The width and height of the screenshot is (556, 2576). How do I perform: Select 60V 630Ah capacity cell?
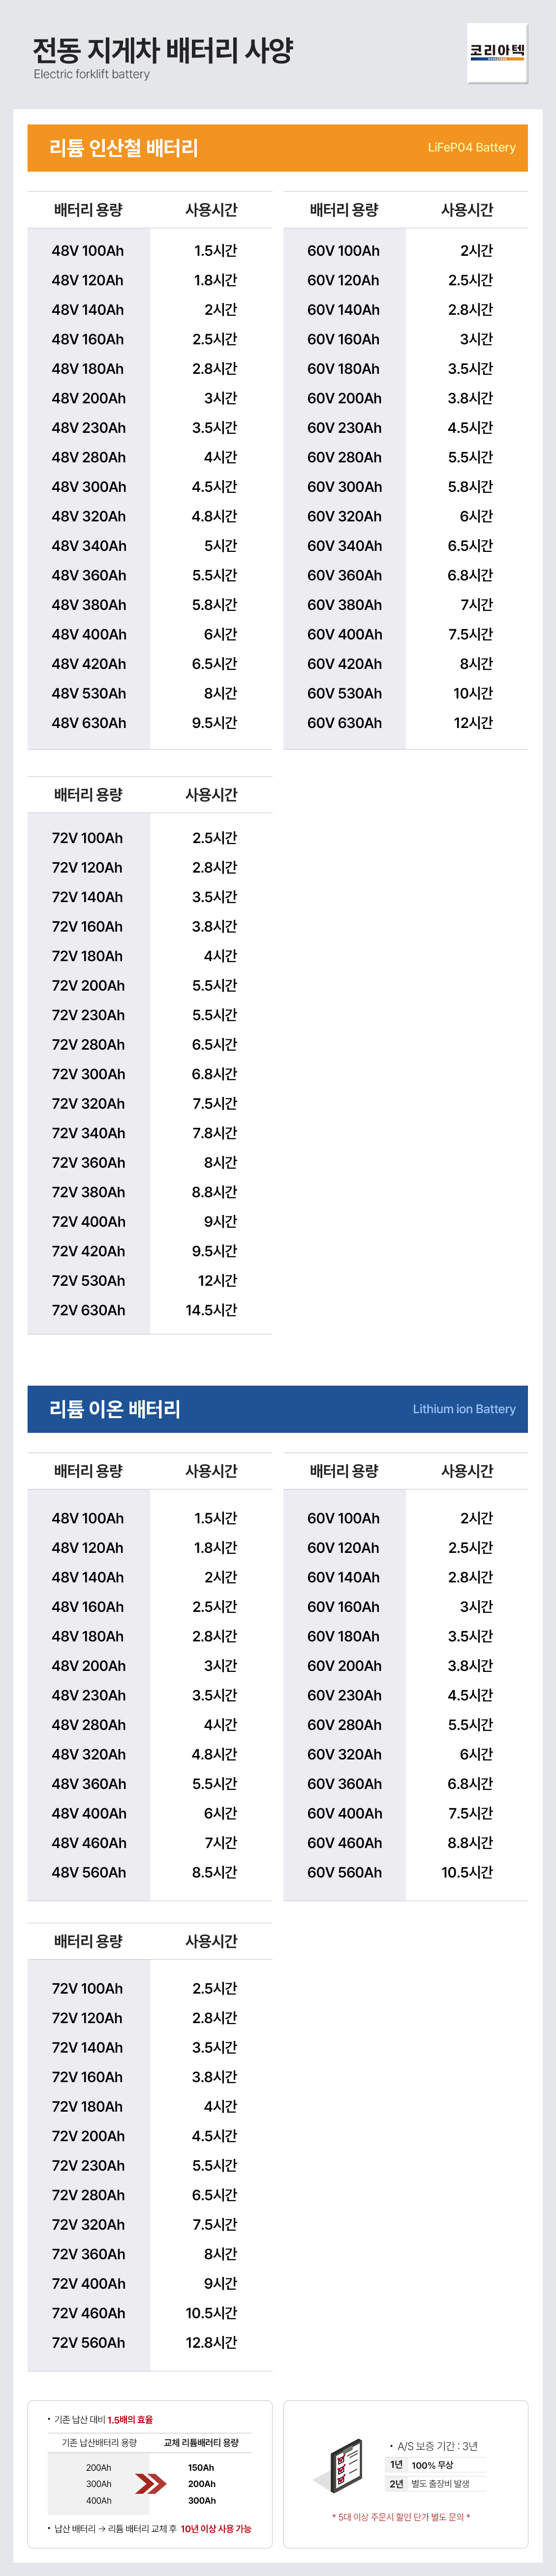(x=344, y=722)
